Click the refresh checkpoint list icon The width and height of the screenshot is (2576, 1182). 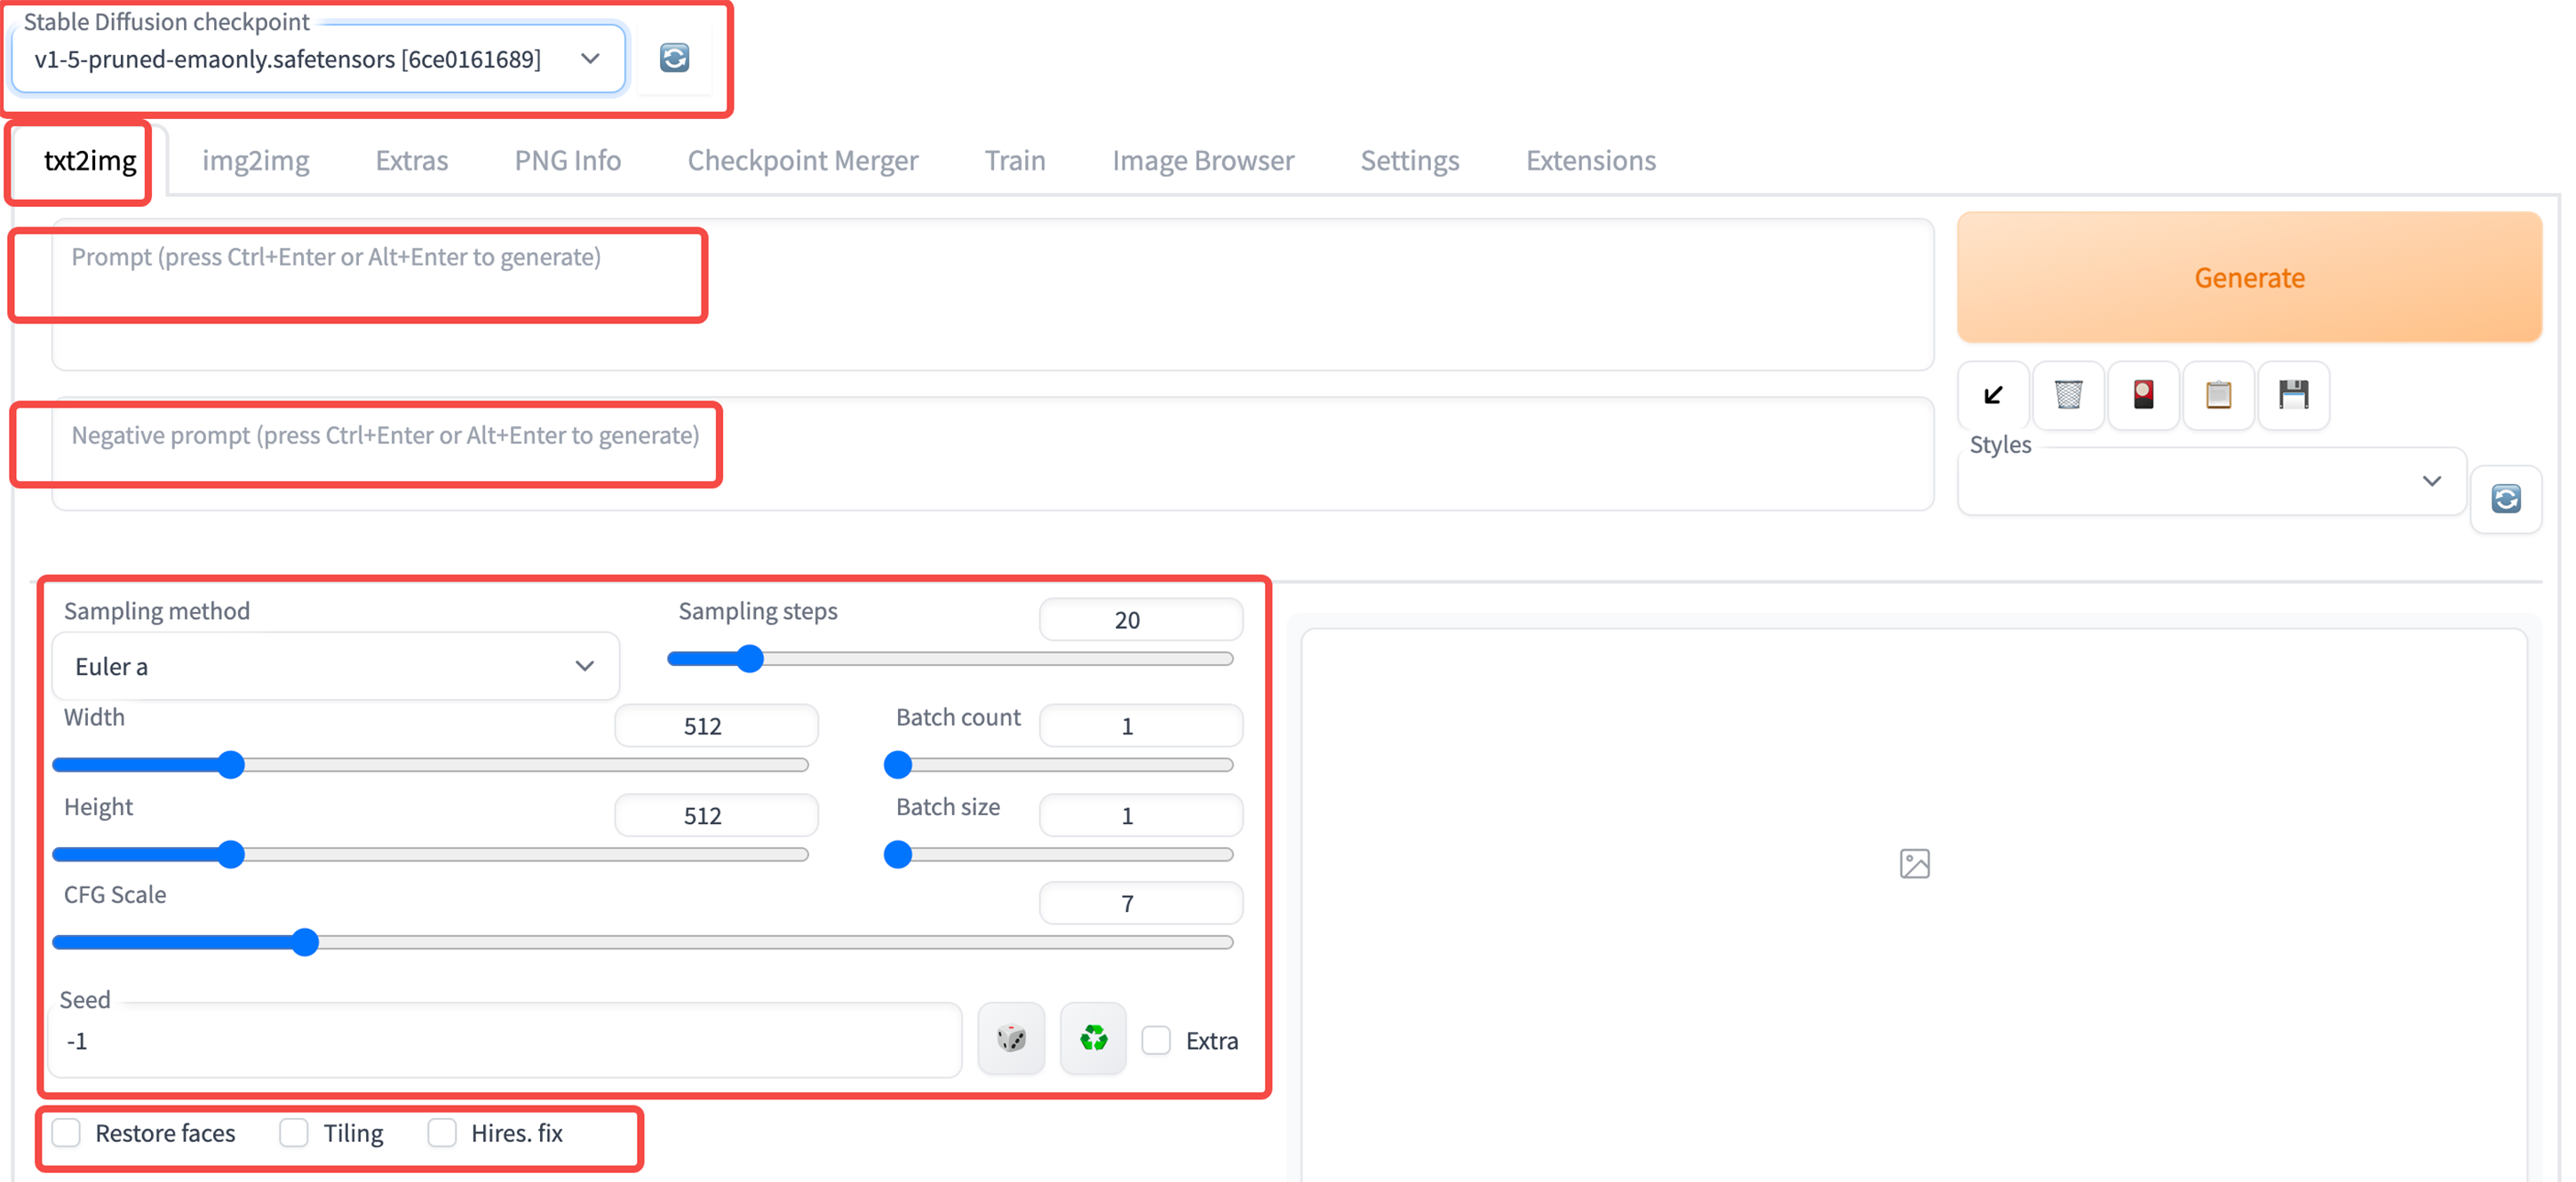[x=674, y=58]
